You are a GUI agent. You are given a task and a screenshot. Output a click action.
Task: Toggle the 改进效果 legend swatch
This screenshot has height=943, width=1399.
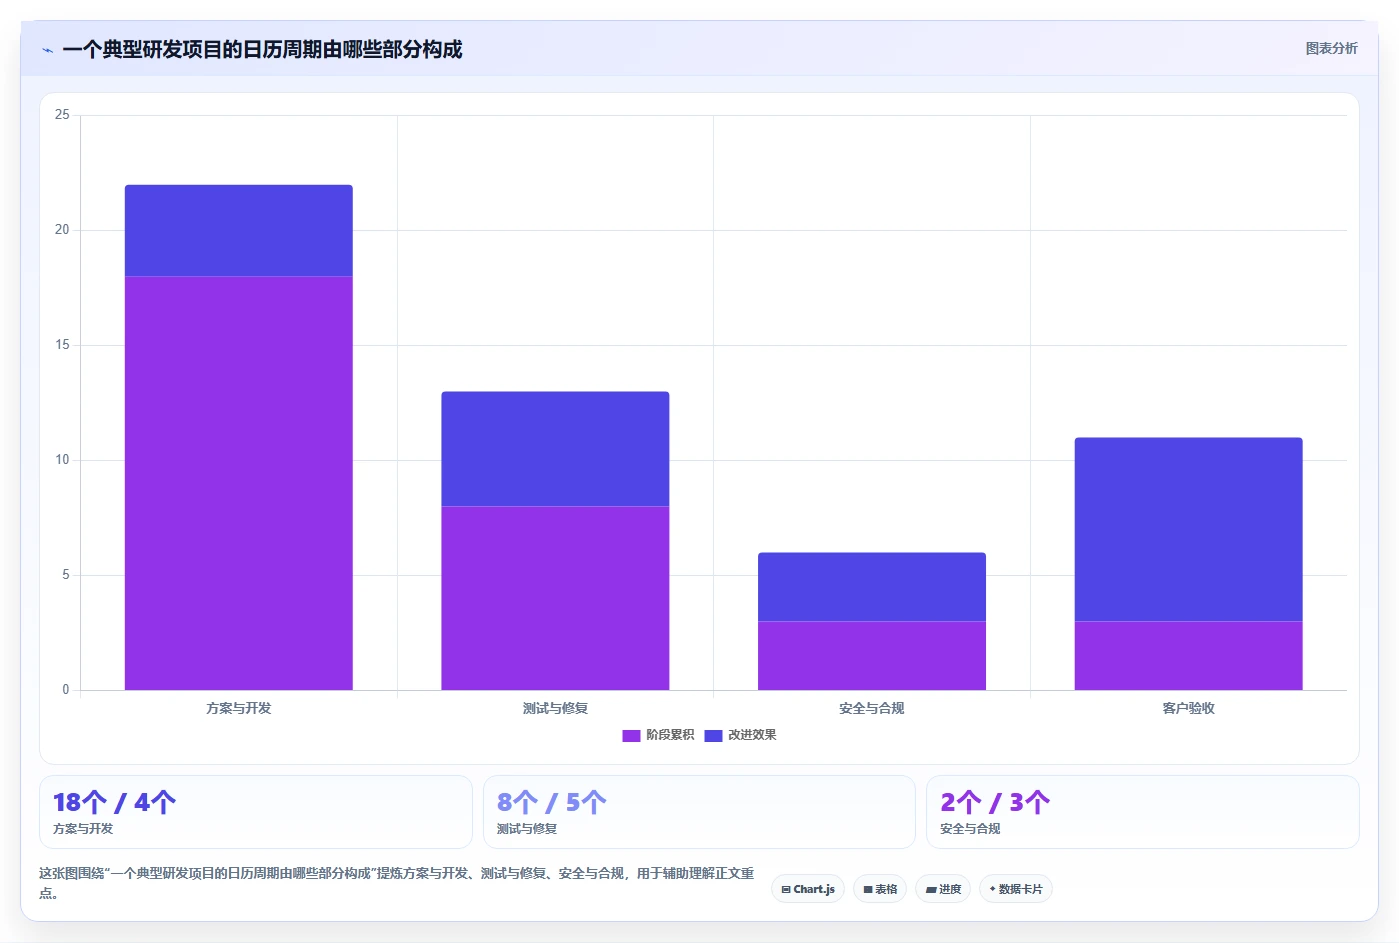[713, 735]
